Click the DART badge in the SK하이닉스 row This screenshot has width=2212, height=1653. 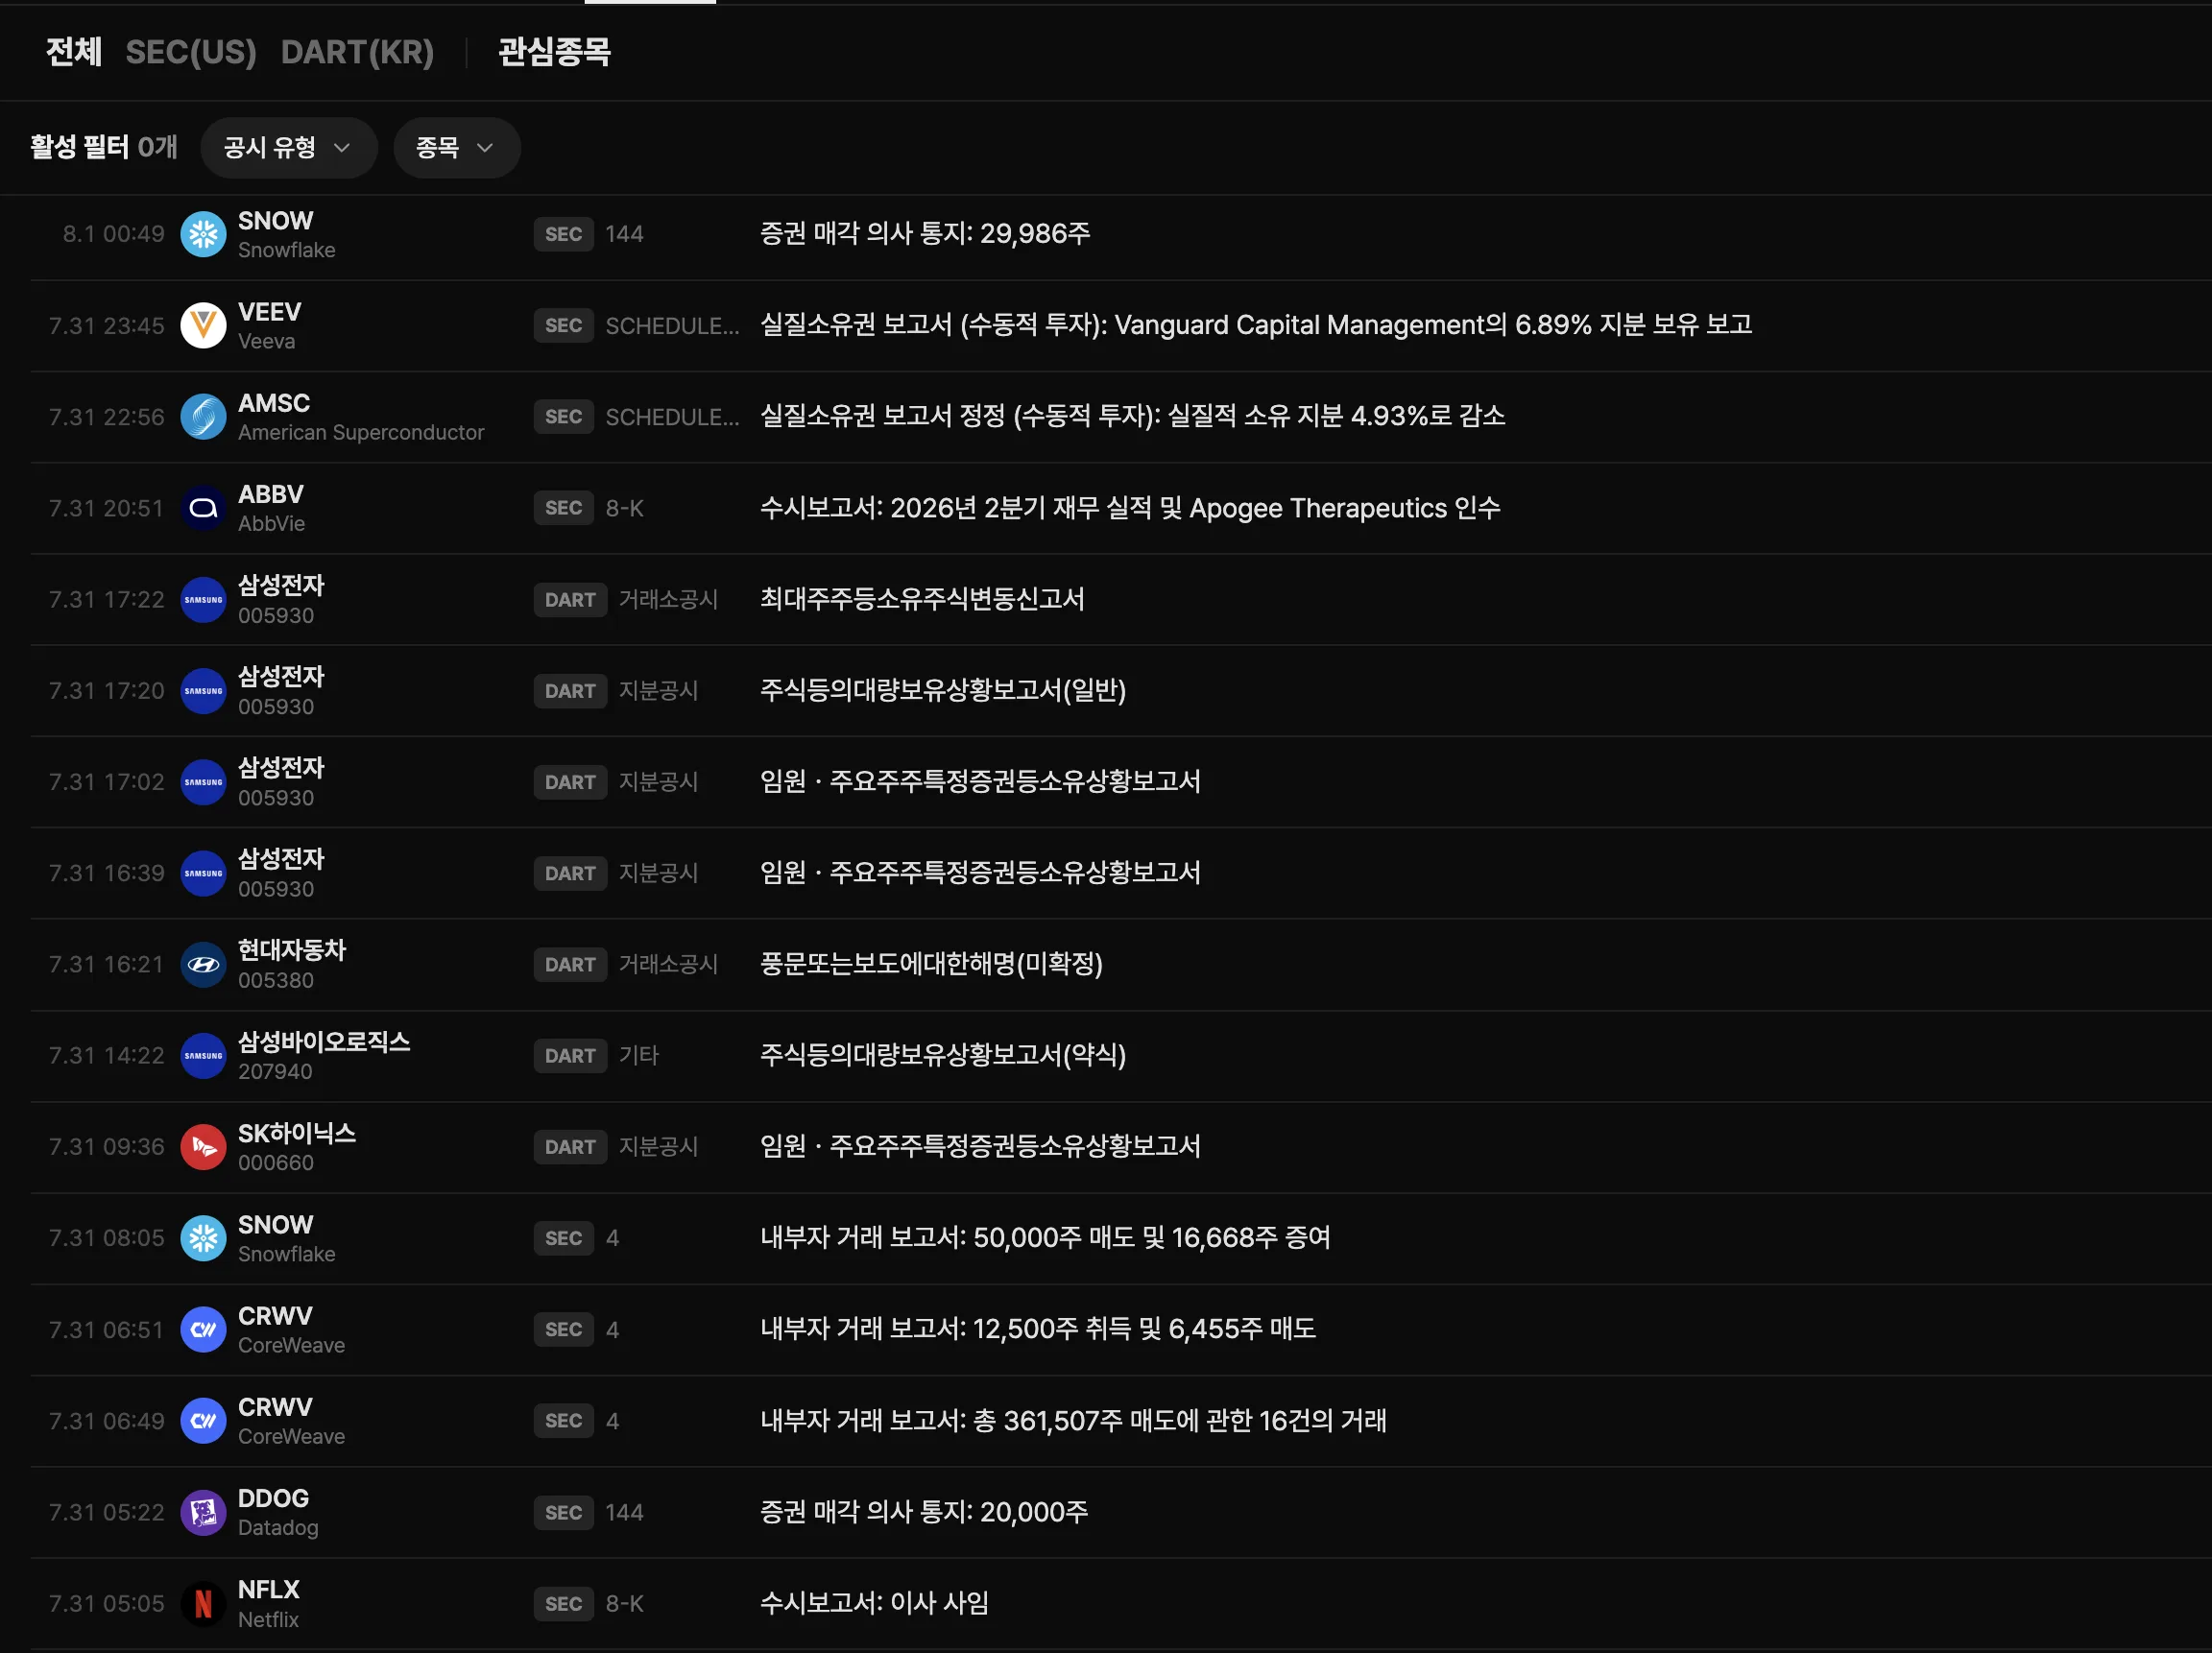coord(570,1147)
